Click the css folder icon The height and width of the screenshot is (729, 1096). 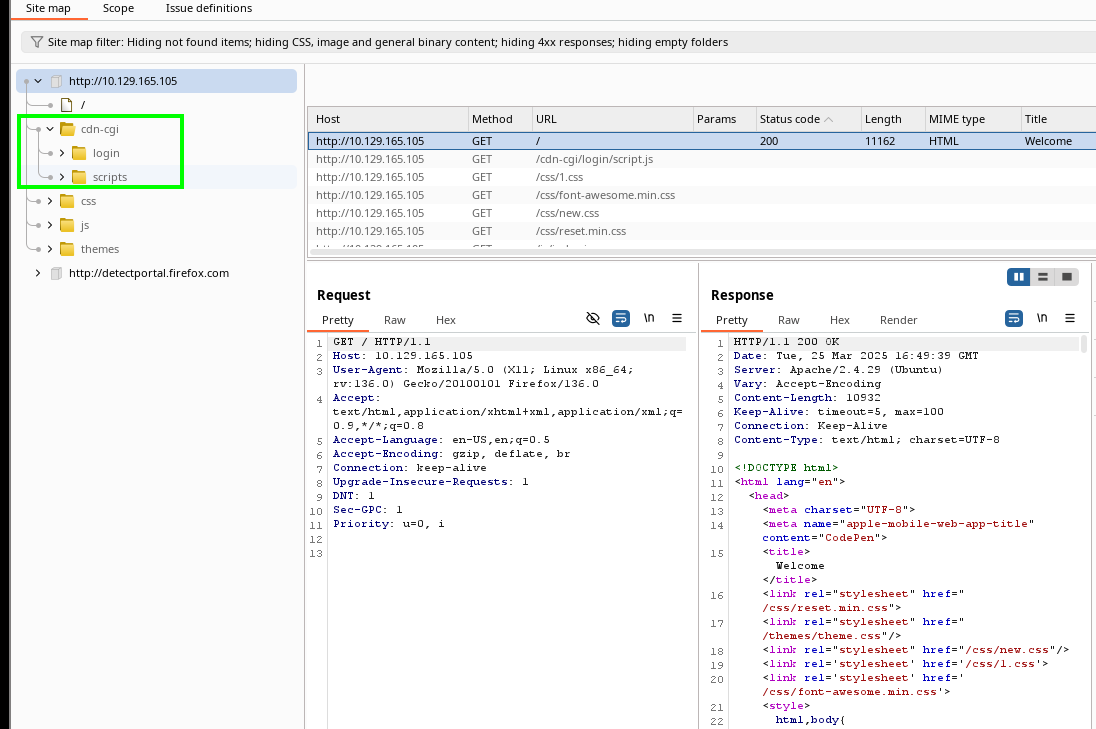pyautogui.click(x=67, y=201)
